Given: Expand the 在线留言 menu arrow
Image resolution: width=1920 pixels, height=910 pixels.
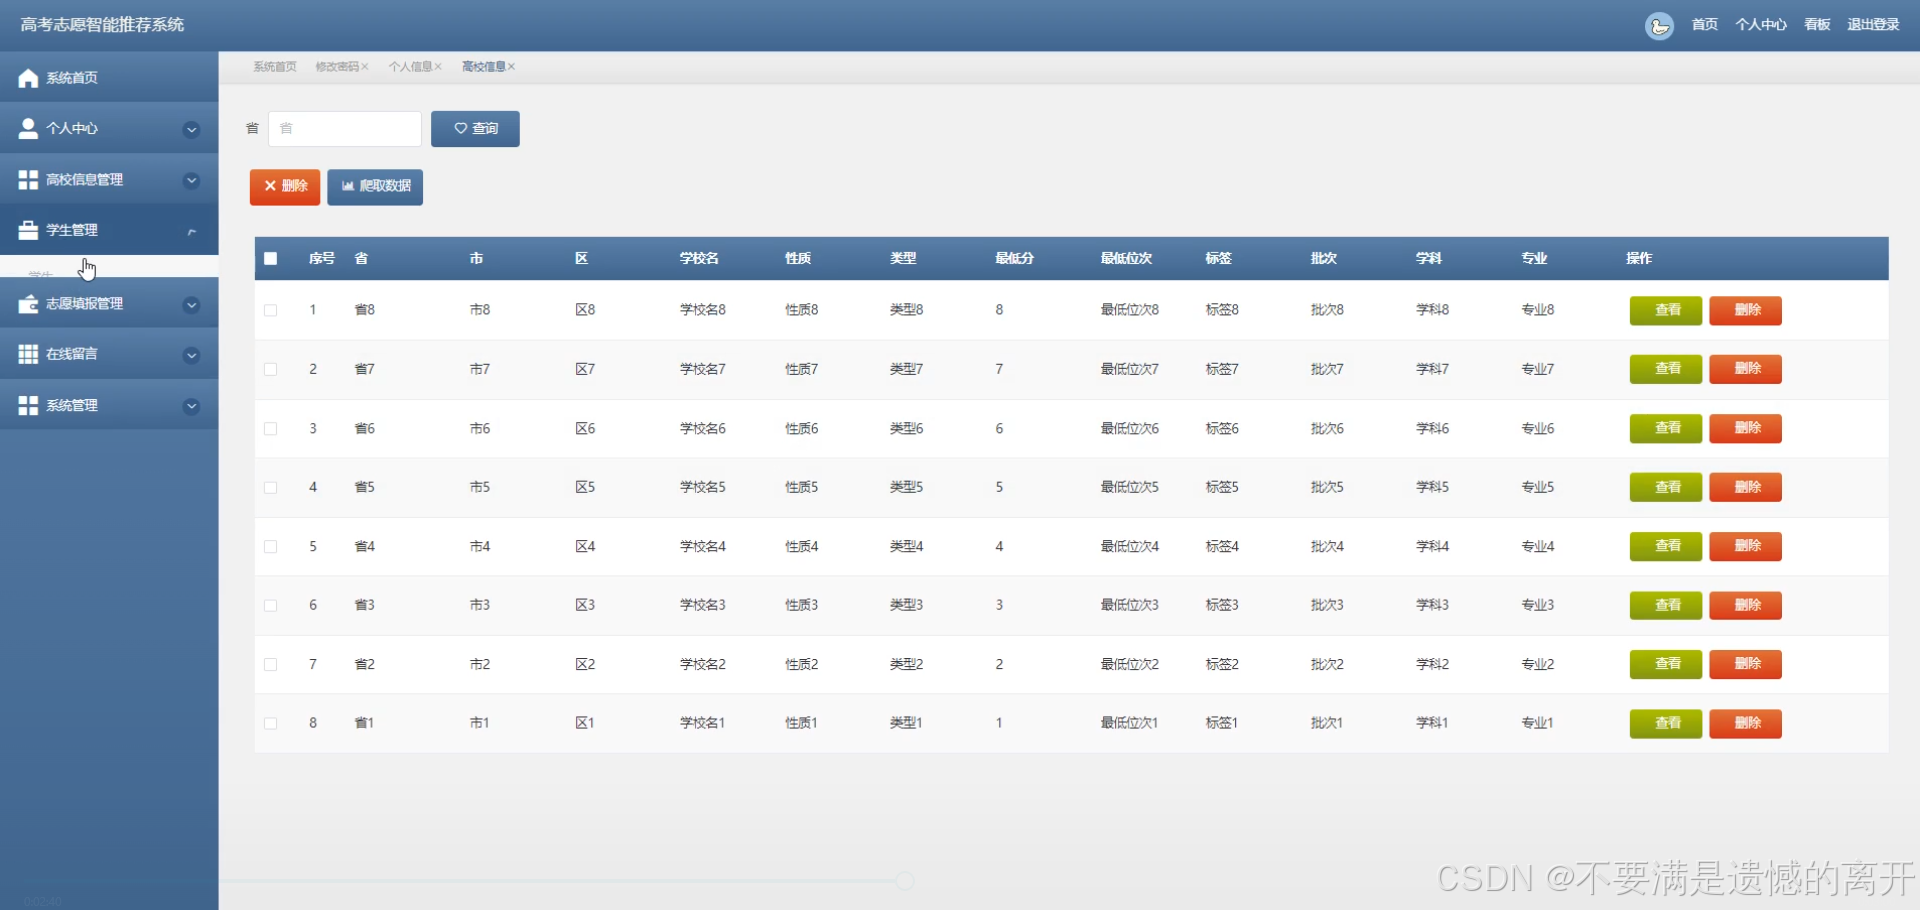Looking at the screenshot, I should pos(191,355).
